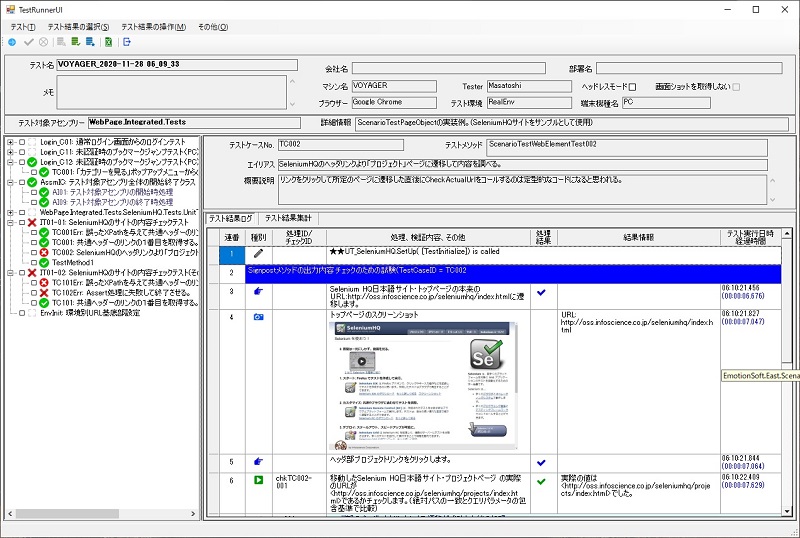
Task: Check the box for Login_C01 tree node
Action: pos(22,142)
